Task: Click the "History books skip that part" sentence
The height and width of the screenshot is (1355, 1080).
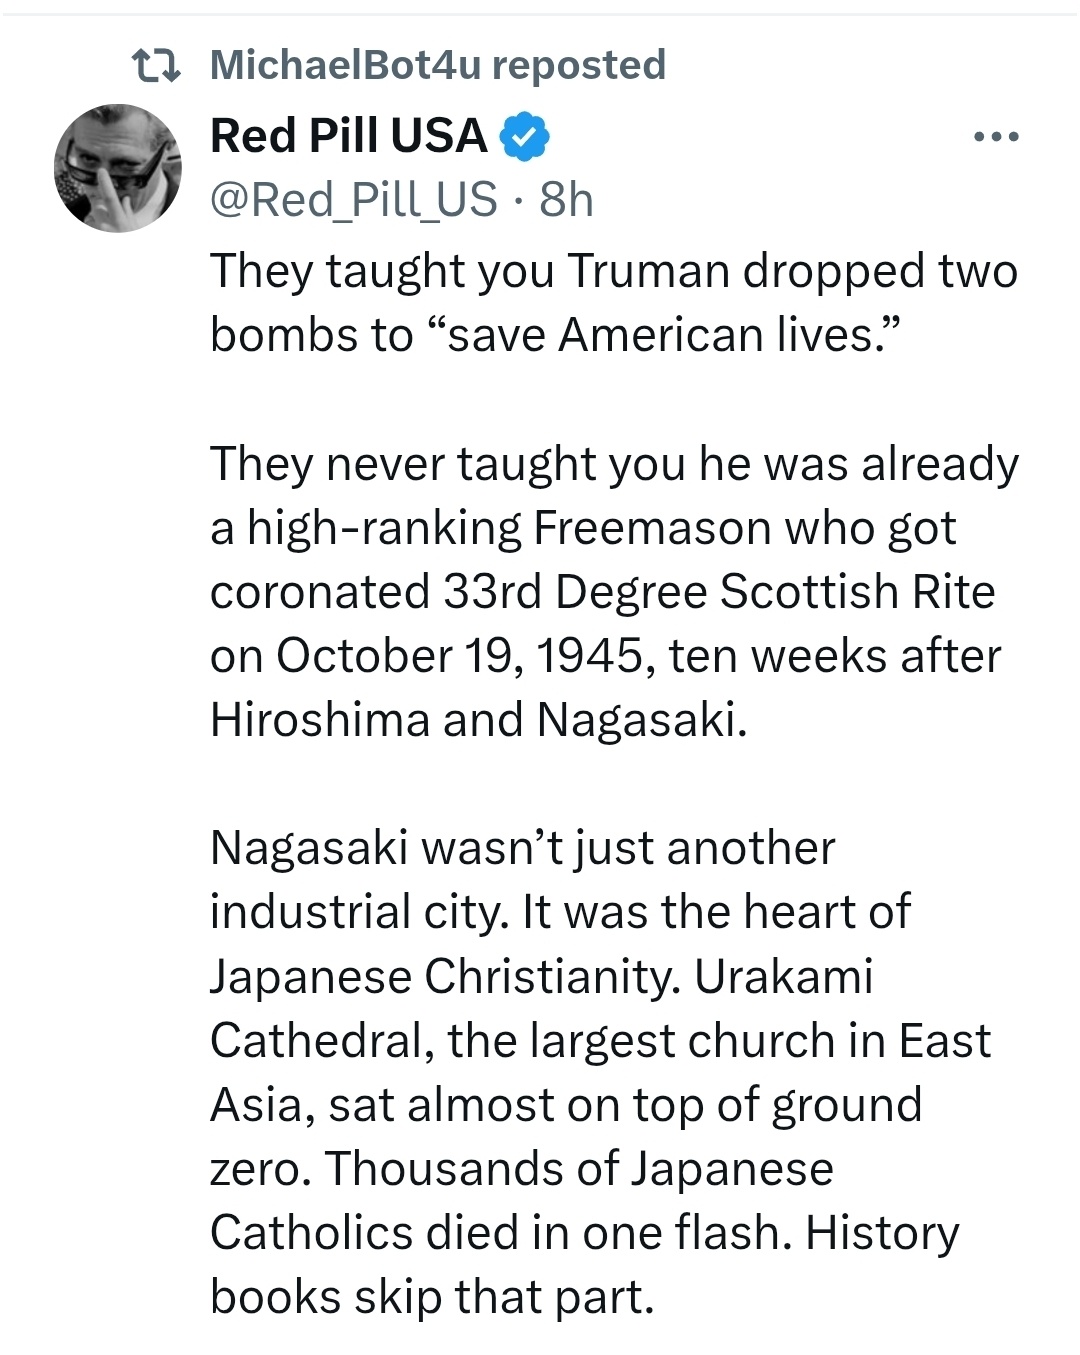Action: tap(585, 1264)
